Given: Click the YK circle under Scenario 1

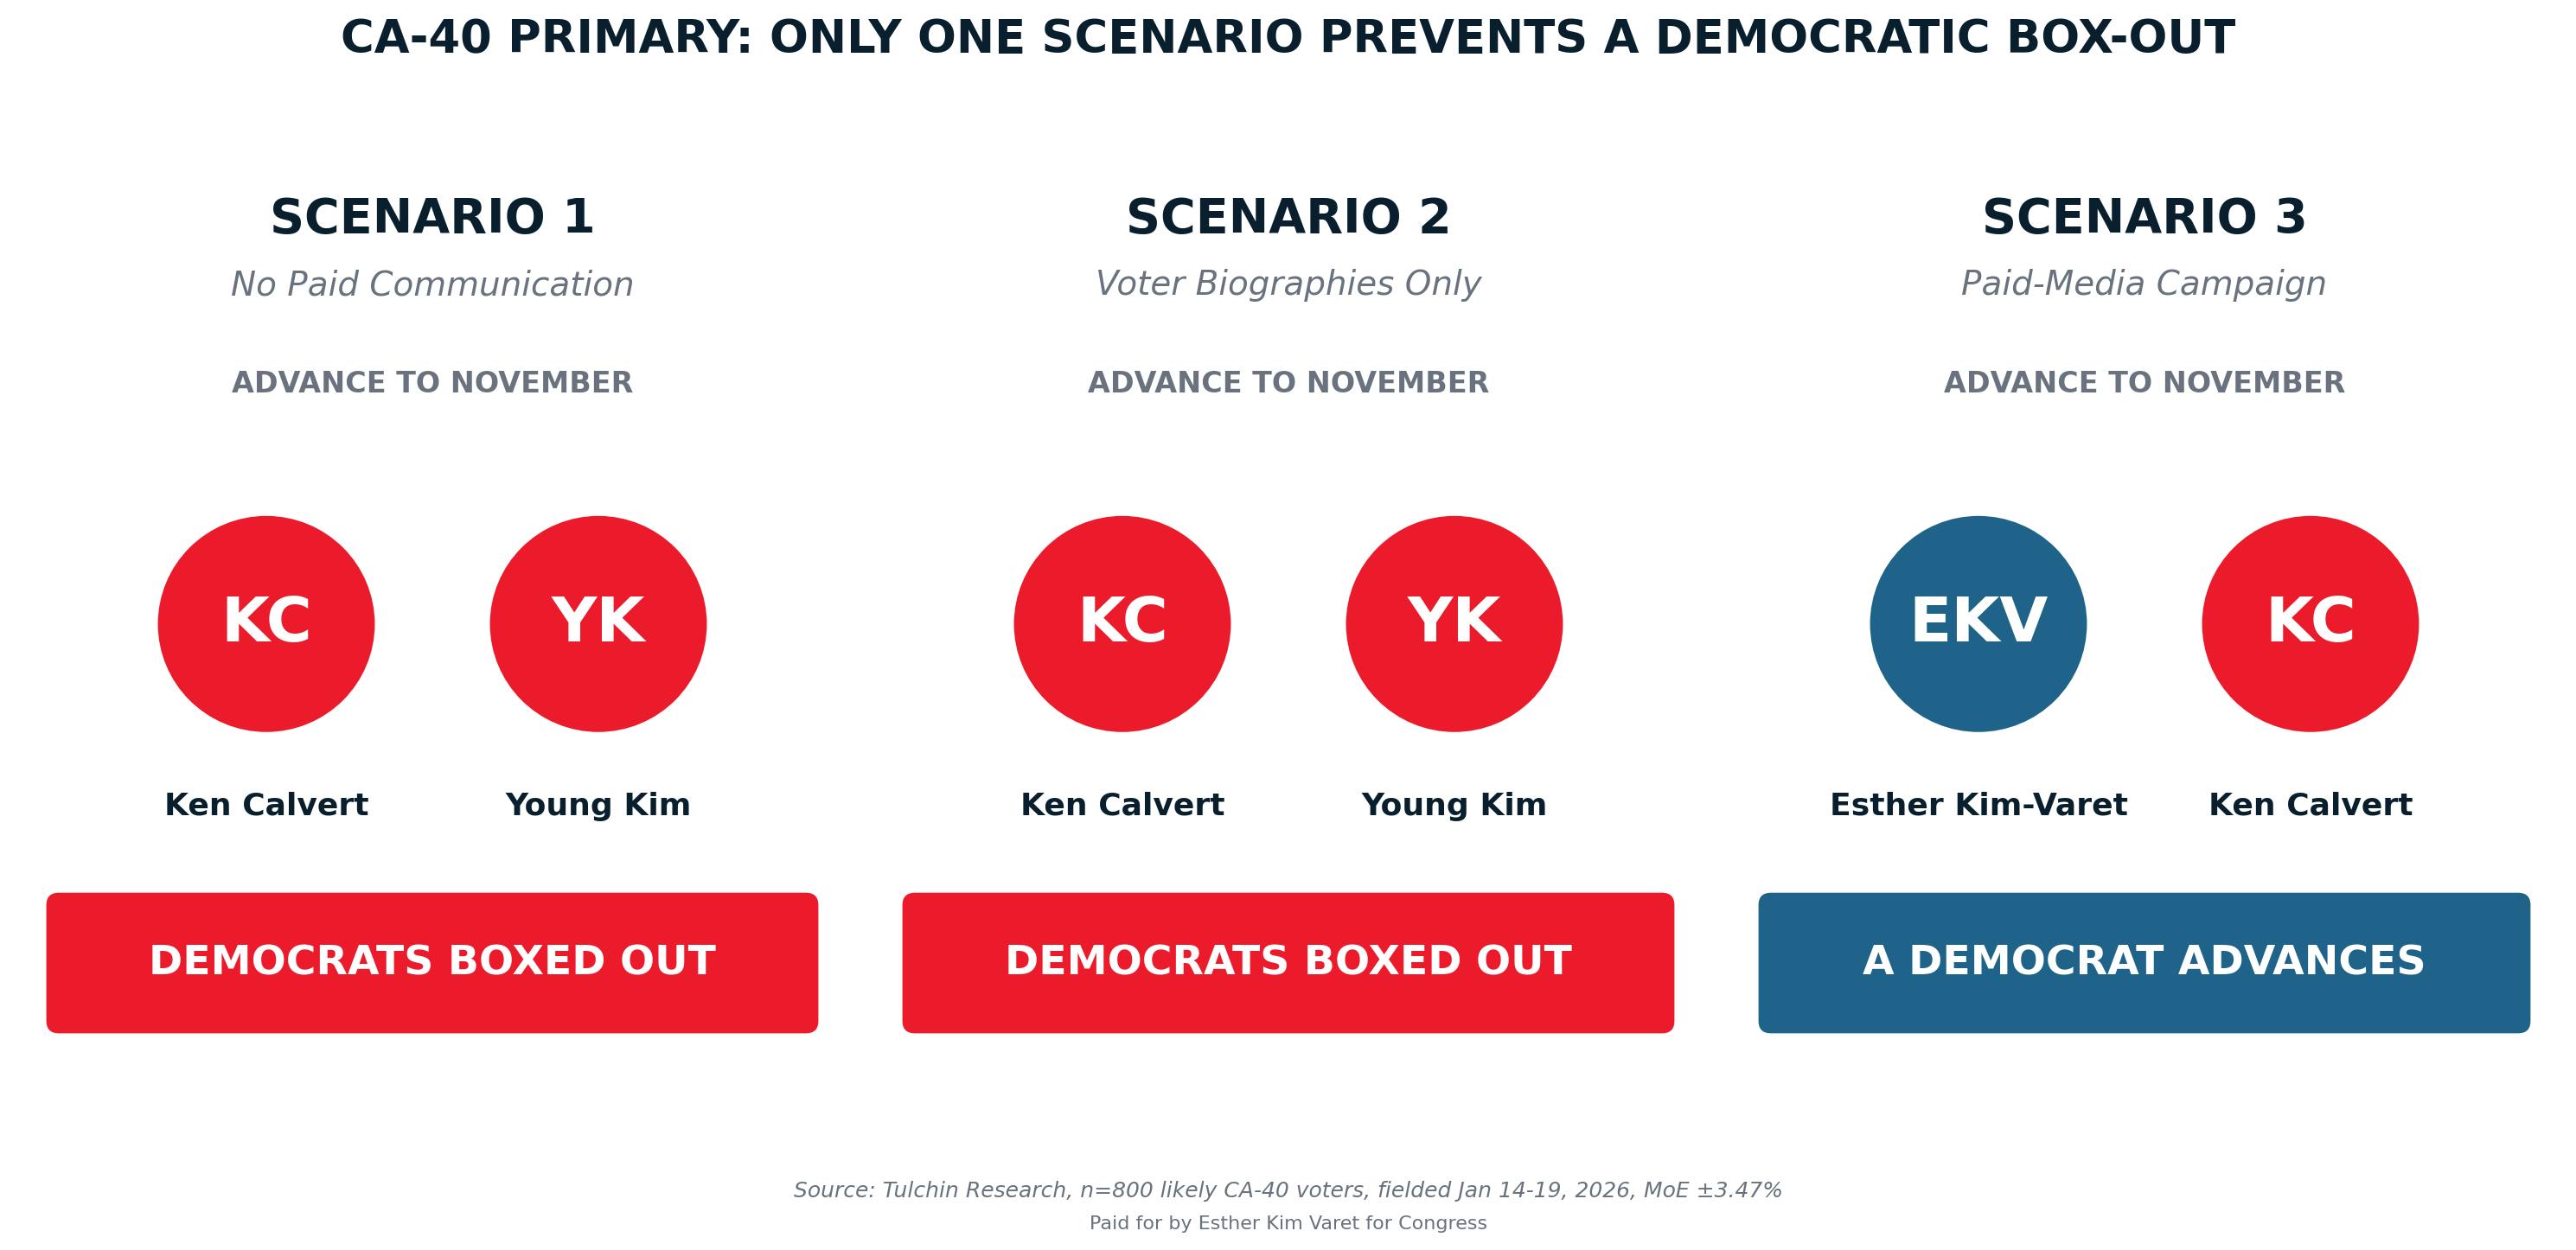Looking at the screenshot, I should pyautogui.click(x=598, y=624).
